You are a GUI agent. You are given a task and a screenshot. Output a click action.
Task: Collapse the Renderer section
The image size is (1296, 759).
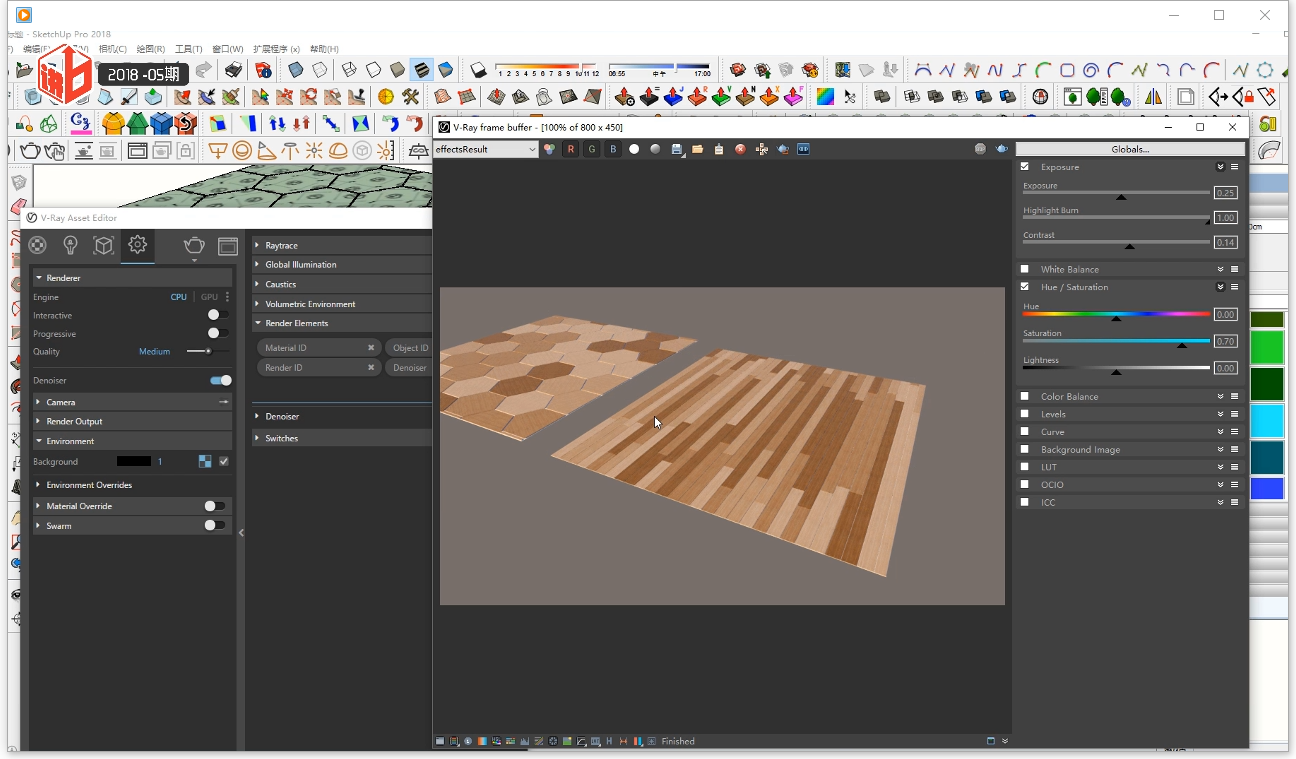click(x=133, y=277)
